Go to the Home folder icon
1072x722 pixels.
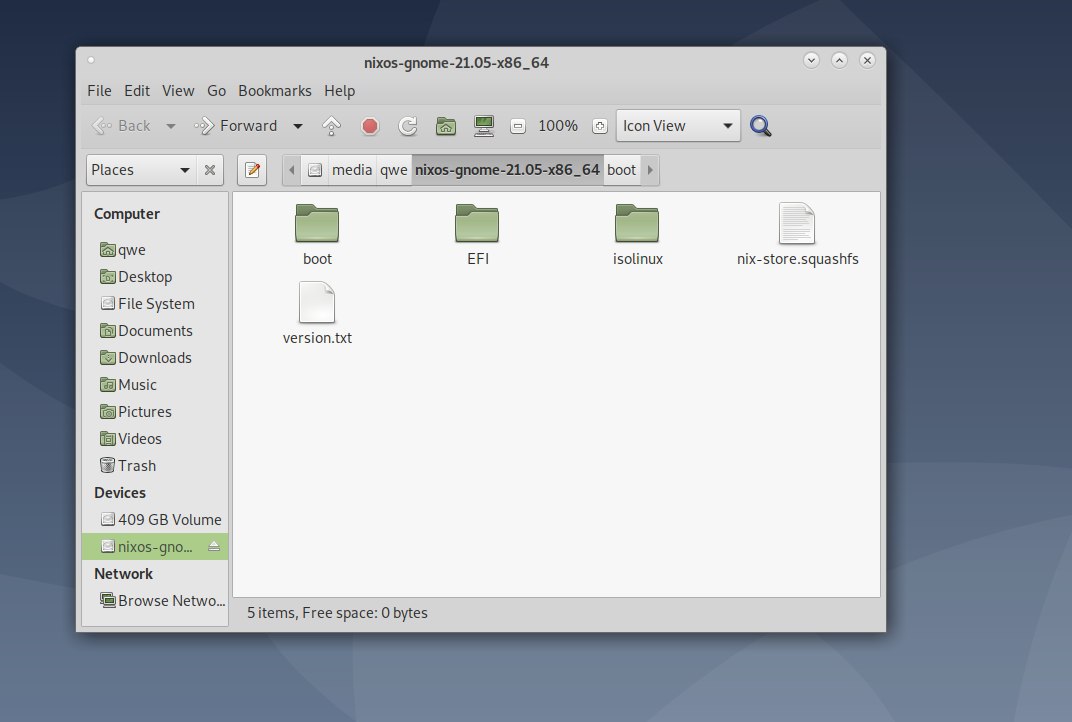pyautogui.click(x=446, y=126)
